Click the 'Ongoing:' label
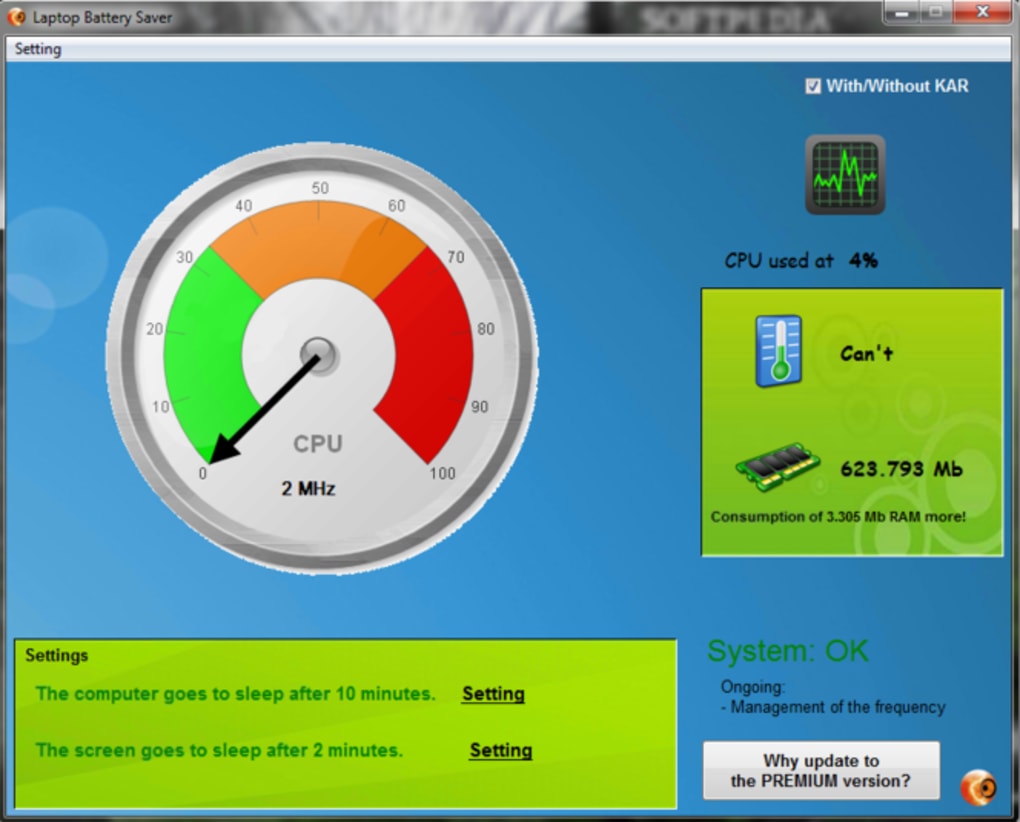 pyautogui.click(x=753, y=687)
